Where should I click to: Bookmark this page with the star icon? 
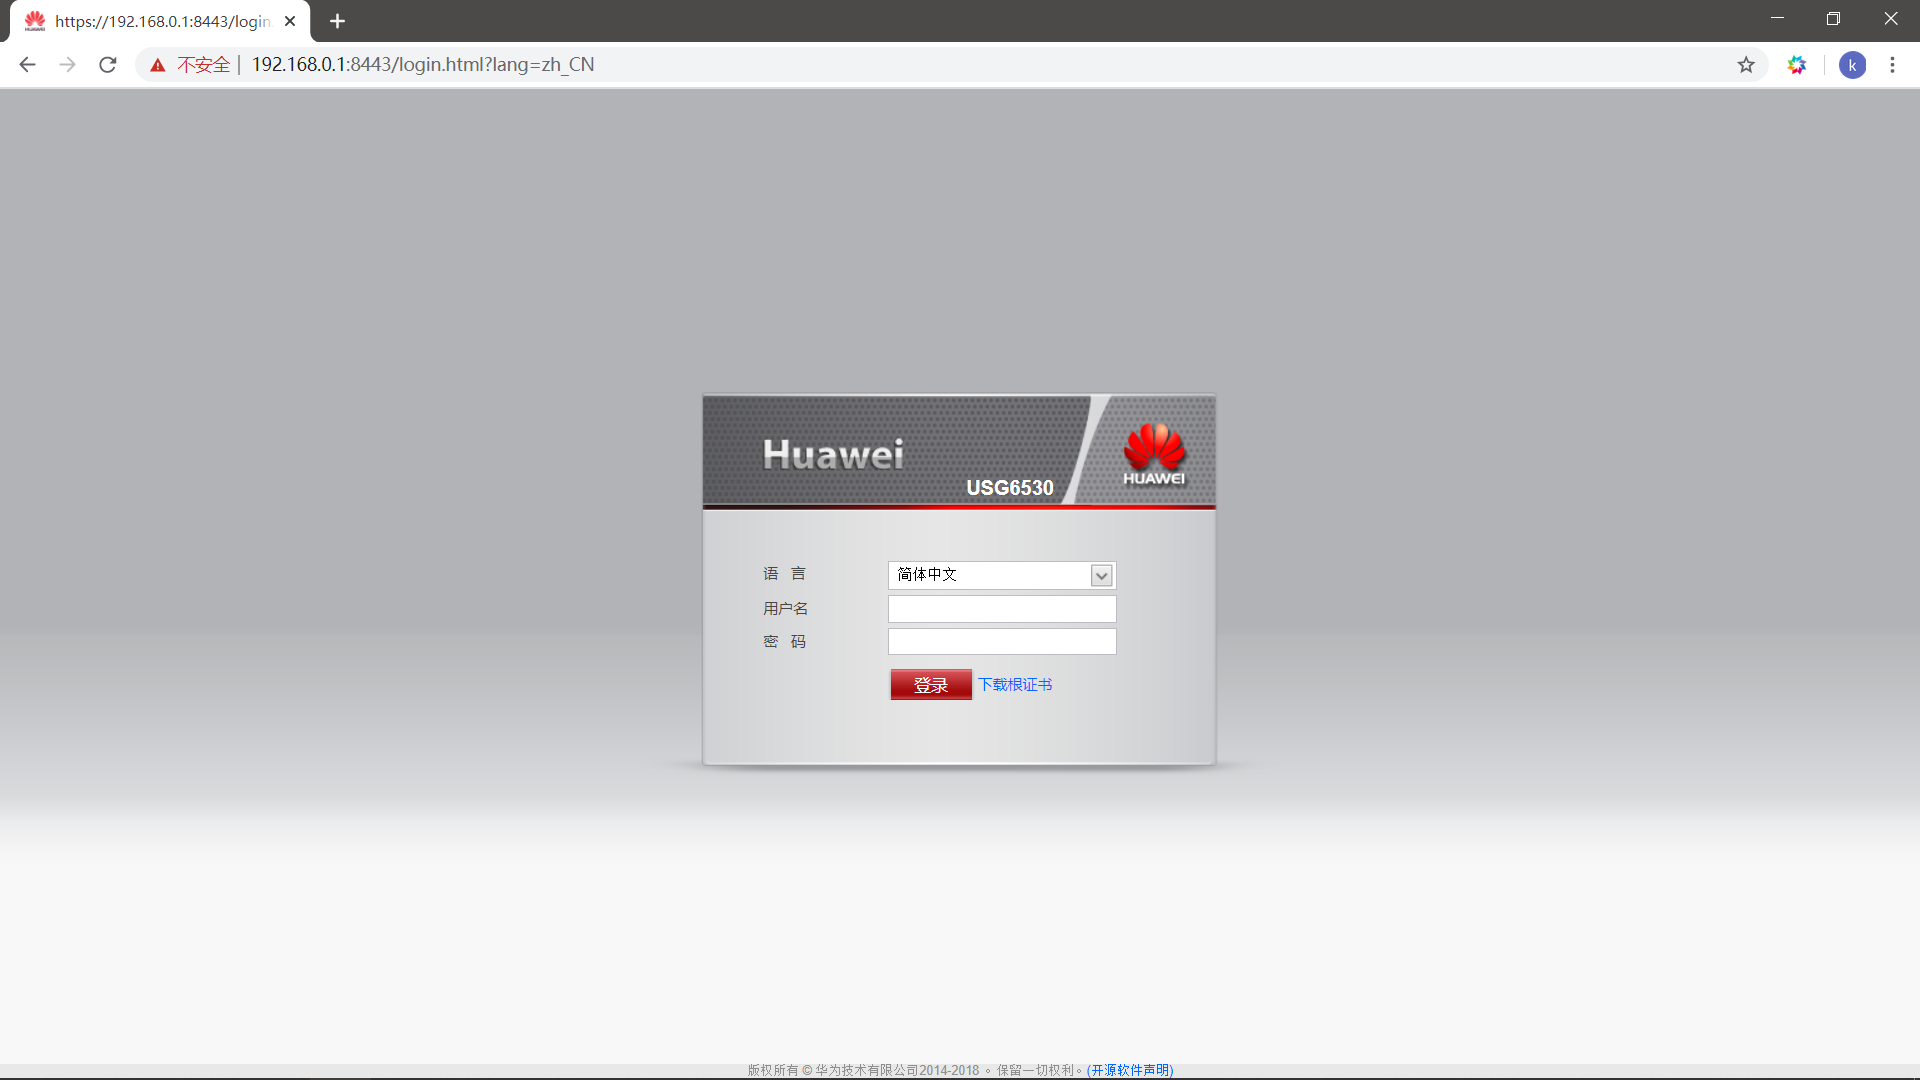1746,65
